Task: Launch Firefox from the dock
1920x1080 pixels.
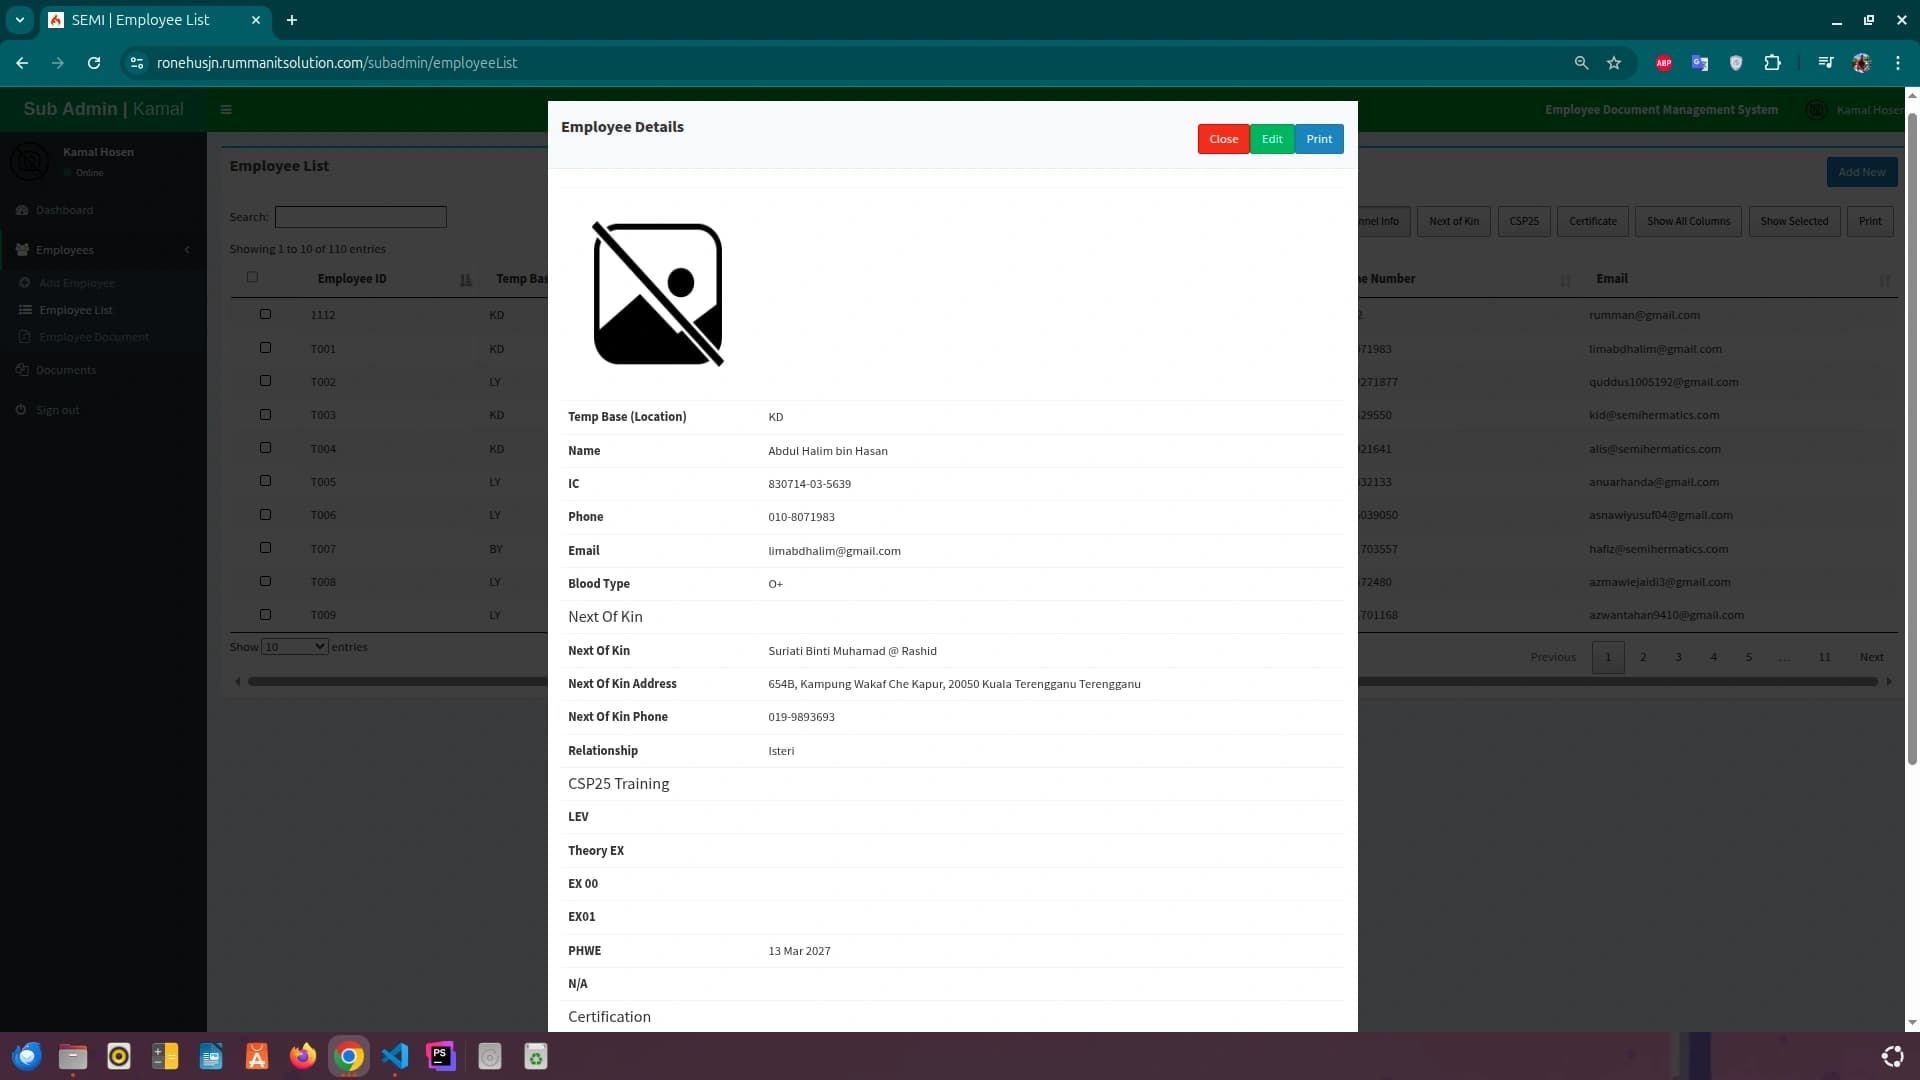Action: tap(303, 1056)
